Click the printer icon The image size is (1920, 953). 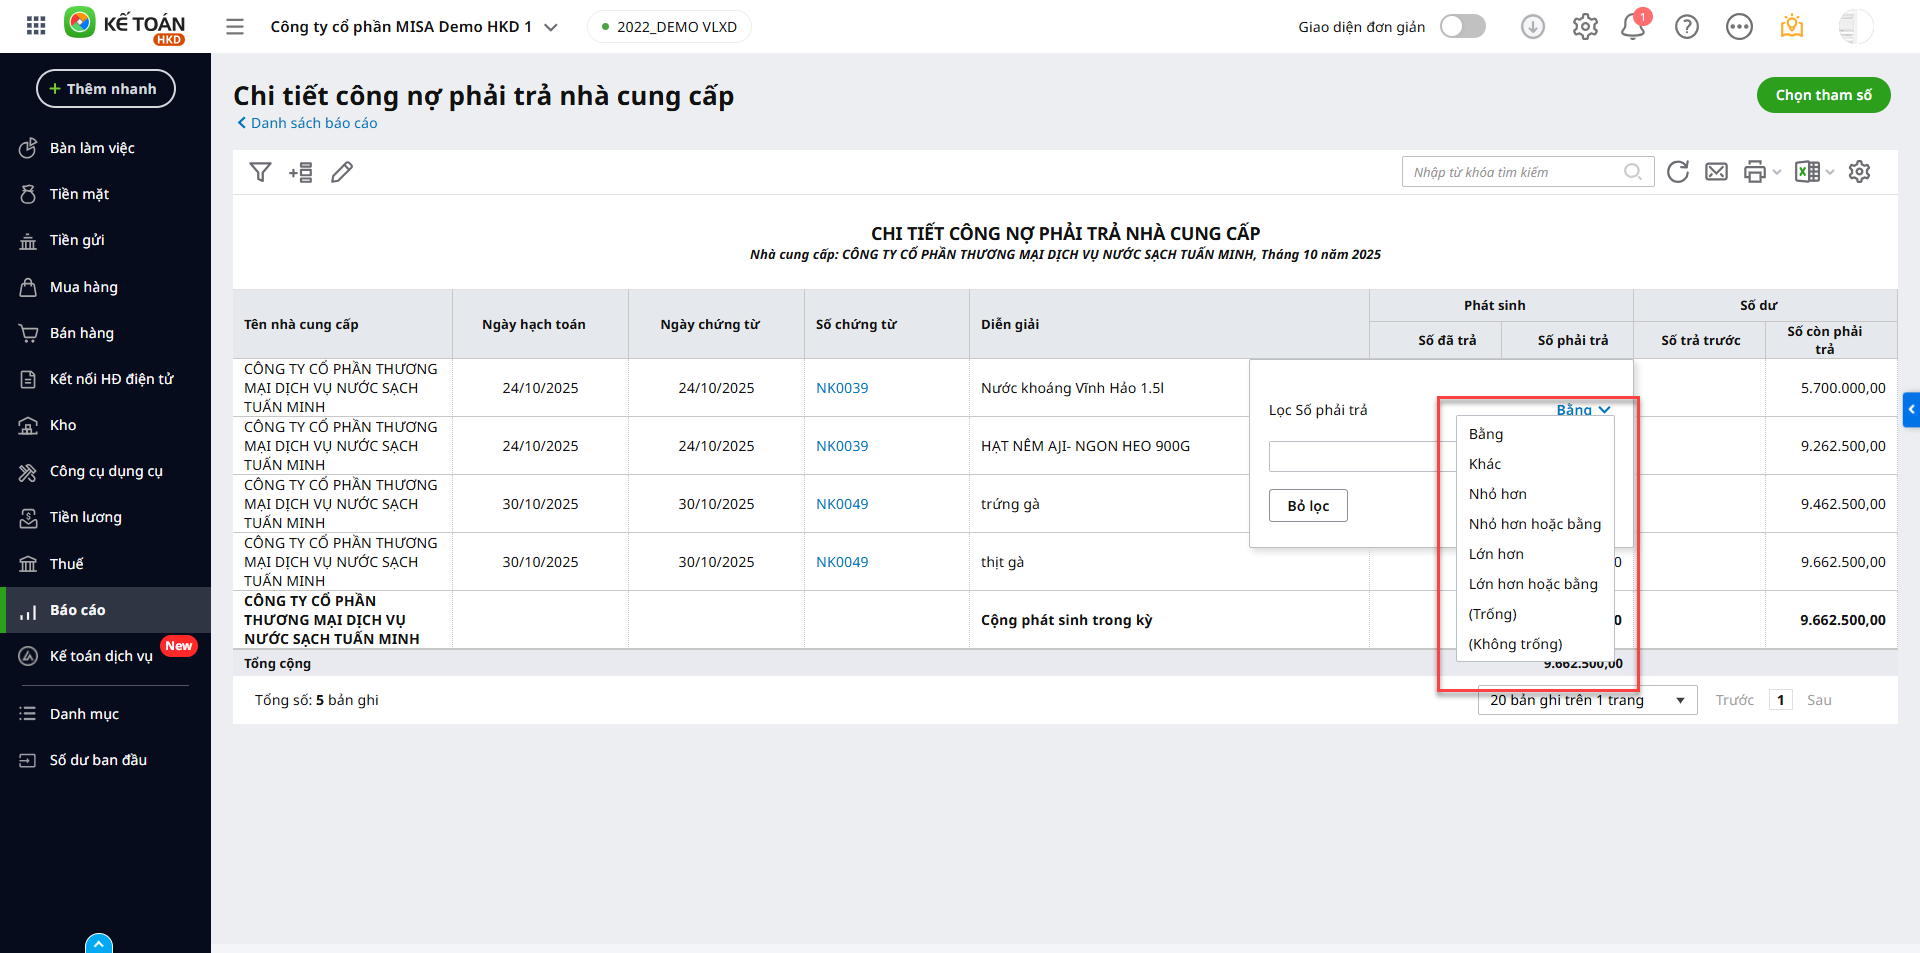tap(1754, 172)
